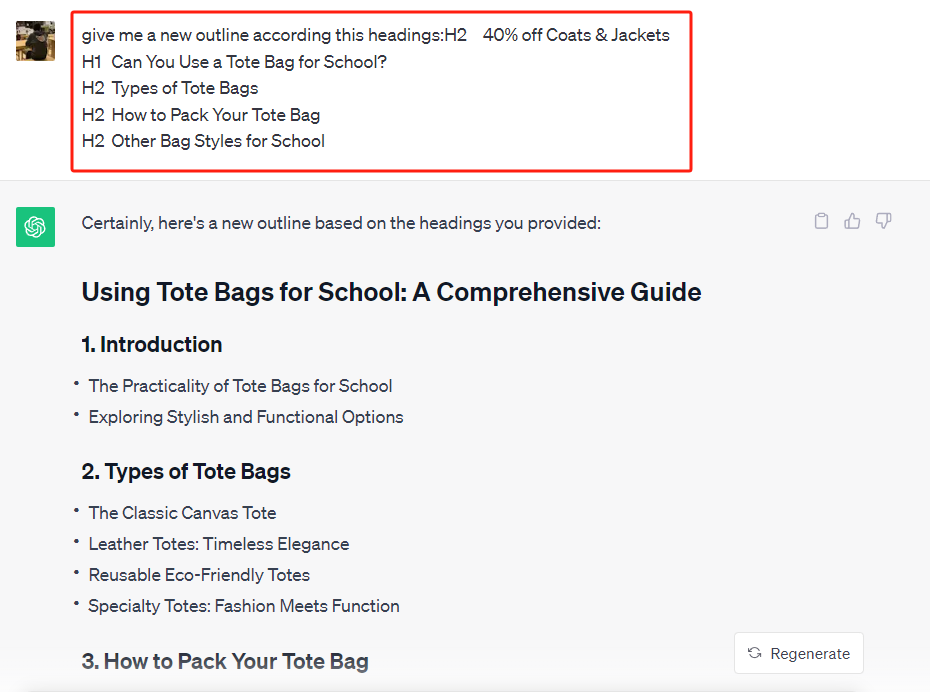Click 'Reusable Eco-Friendly Totes' bullet

pyautogui.click(x=199, y=575)
